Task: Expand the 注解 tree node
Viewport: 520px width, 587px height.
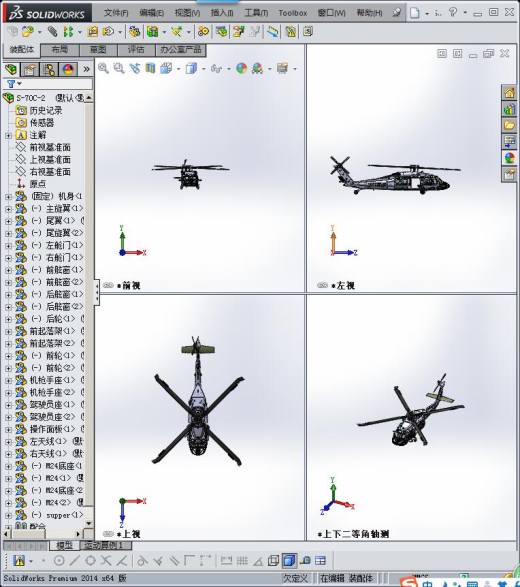Action: 8,136
